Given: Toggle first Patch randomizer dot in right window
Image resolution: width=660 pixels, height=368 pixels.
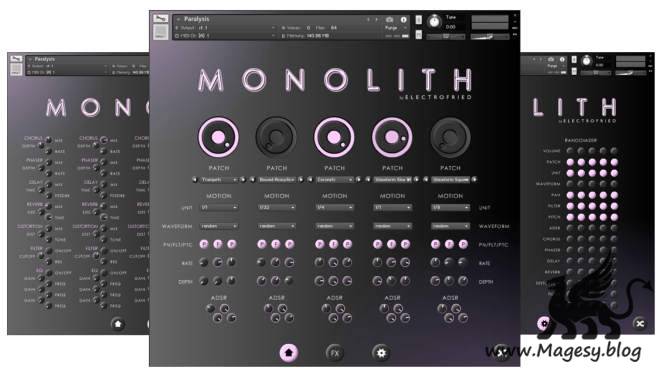Looking at the screenshot, I should coord(570,162).
